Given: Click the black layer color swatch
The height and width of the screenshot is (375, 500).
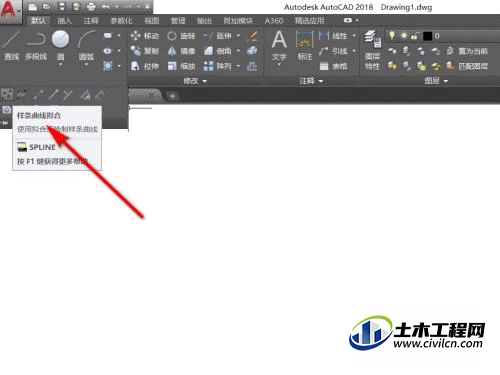Looking at the screenshot, I should pos(427,36).
